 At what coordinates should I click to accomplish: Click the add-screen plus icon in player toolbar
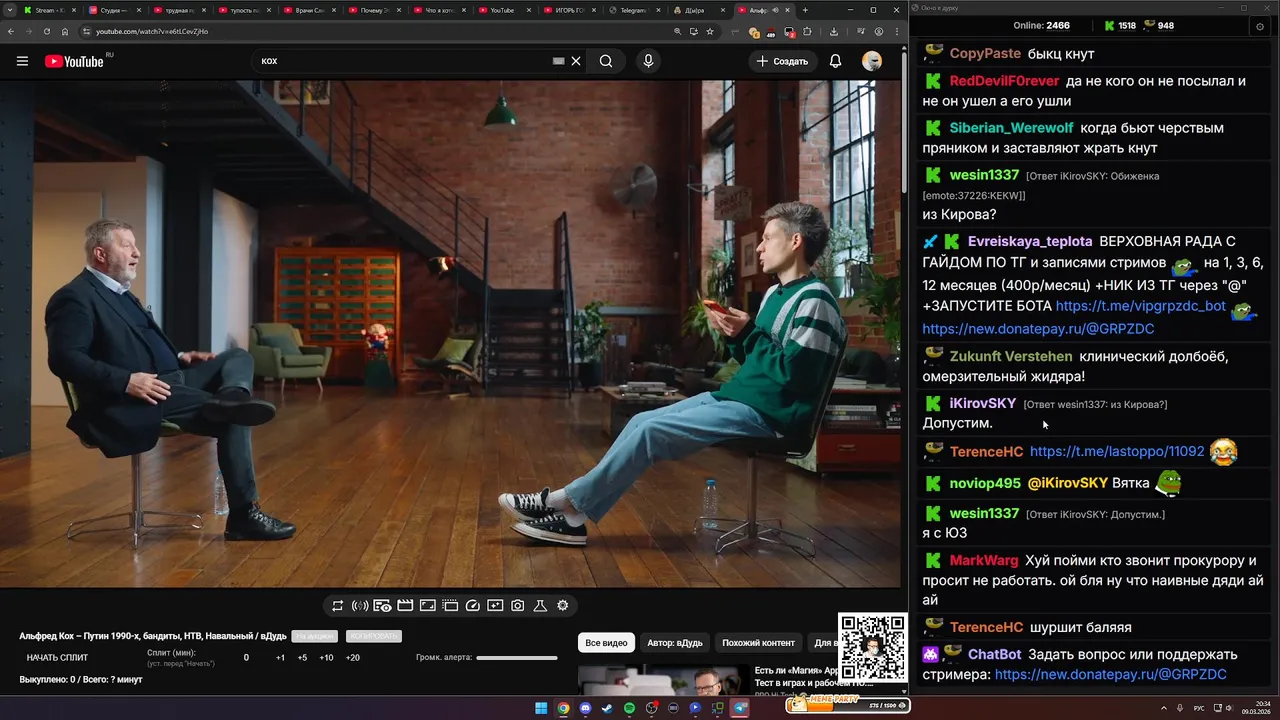coord(495,606)
